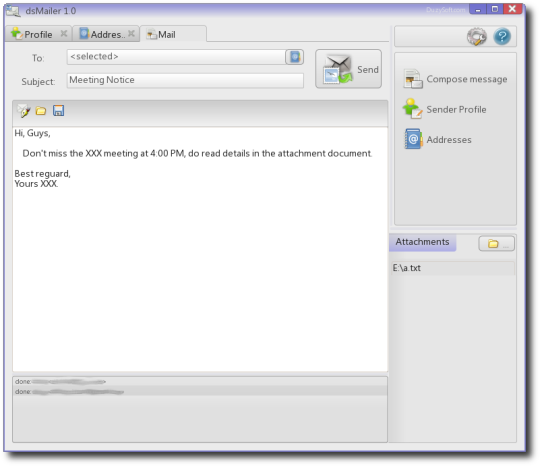Click the Compose message icon
This screenshot has height=466, width=540.
click(x=413, y=79)
